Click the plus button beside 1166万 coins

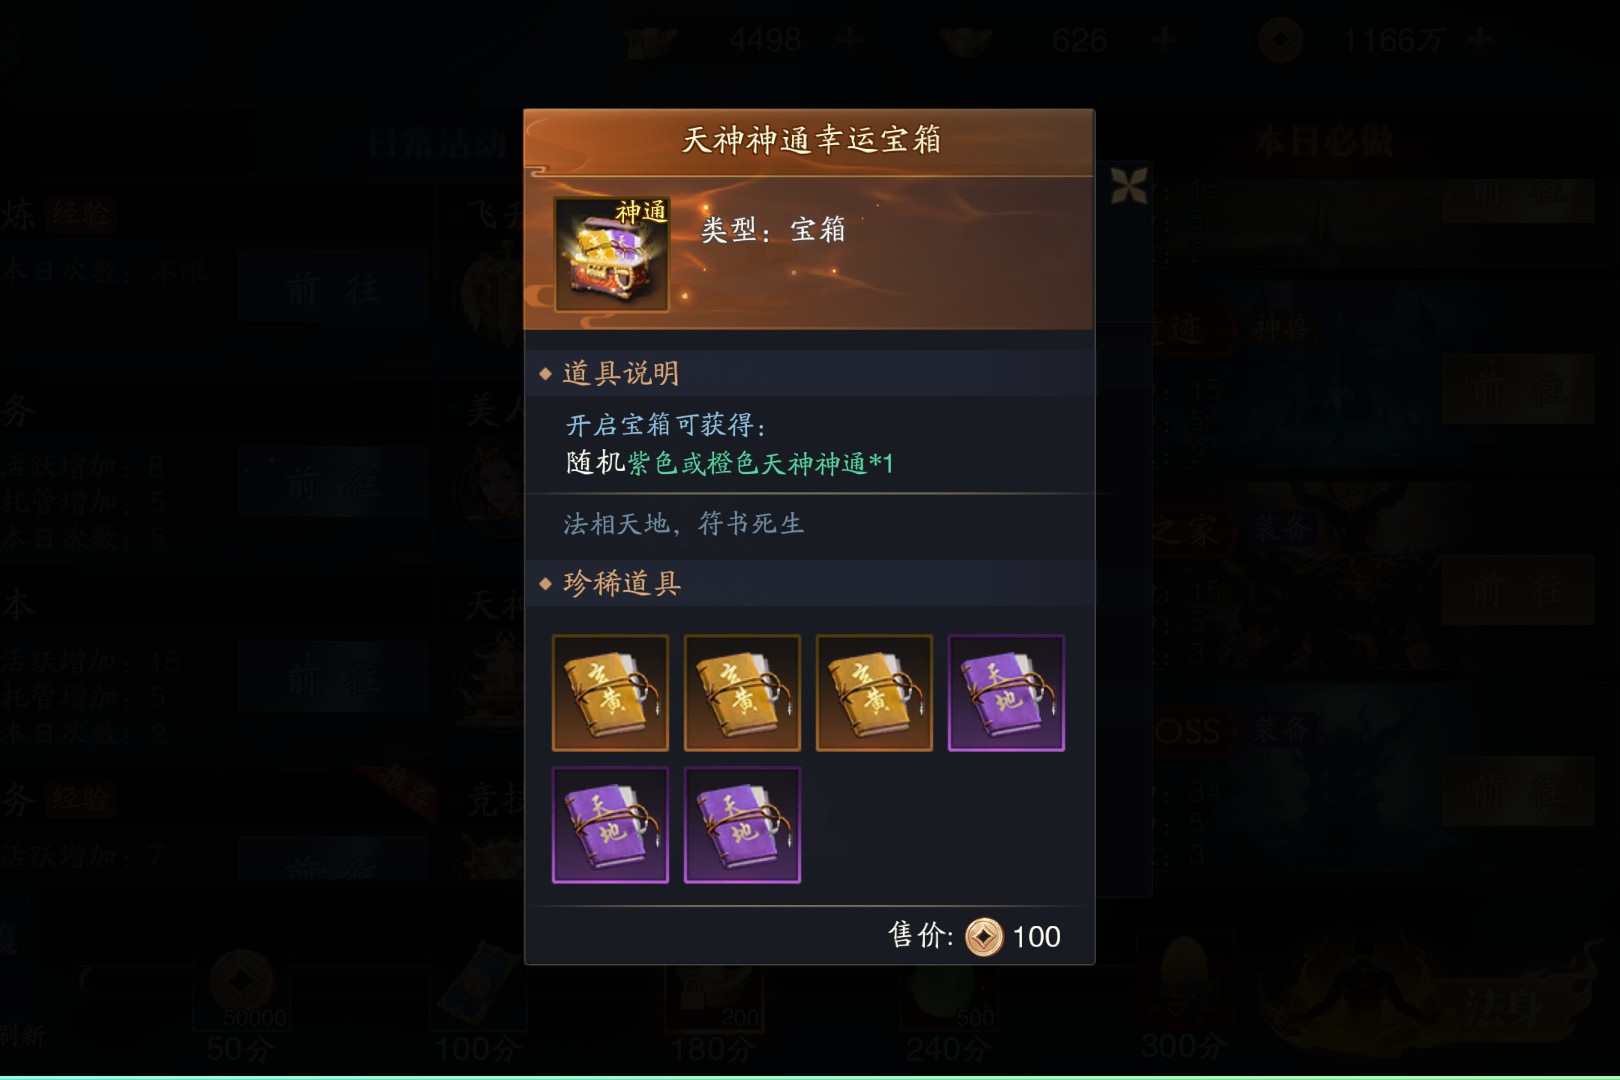pos(1482,40)
